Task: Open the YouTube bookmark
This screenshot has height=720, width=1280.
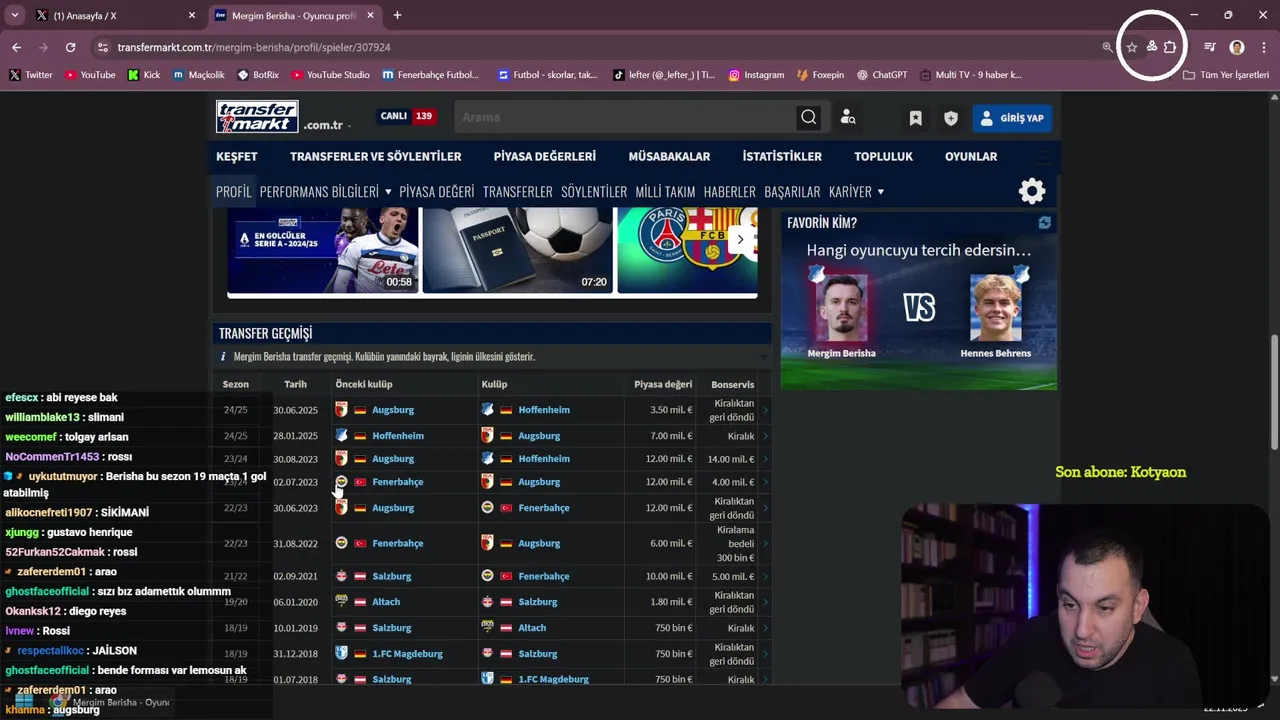Action: point(90,75)
